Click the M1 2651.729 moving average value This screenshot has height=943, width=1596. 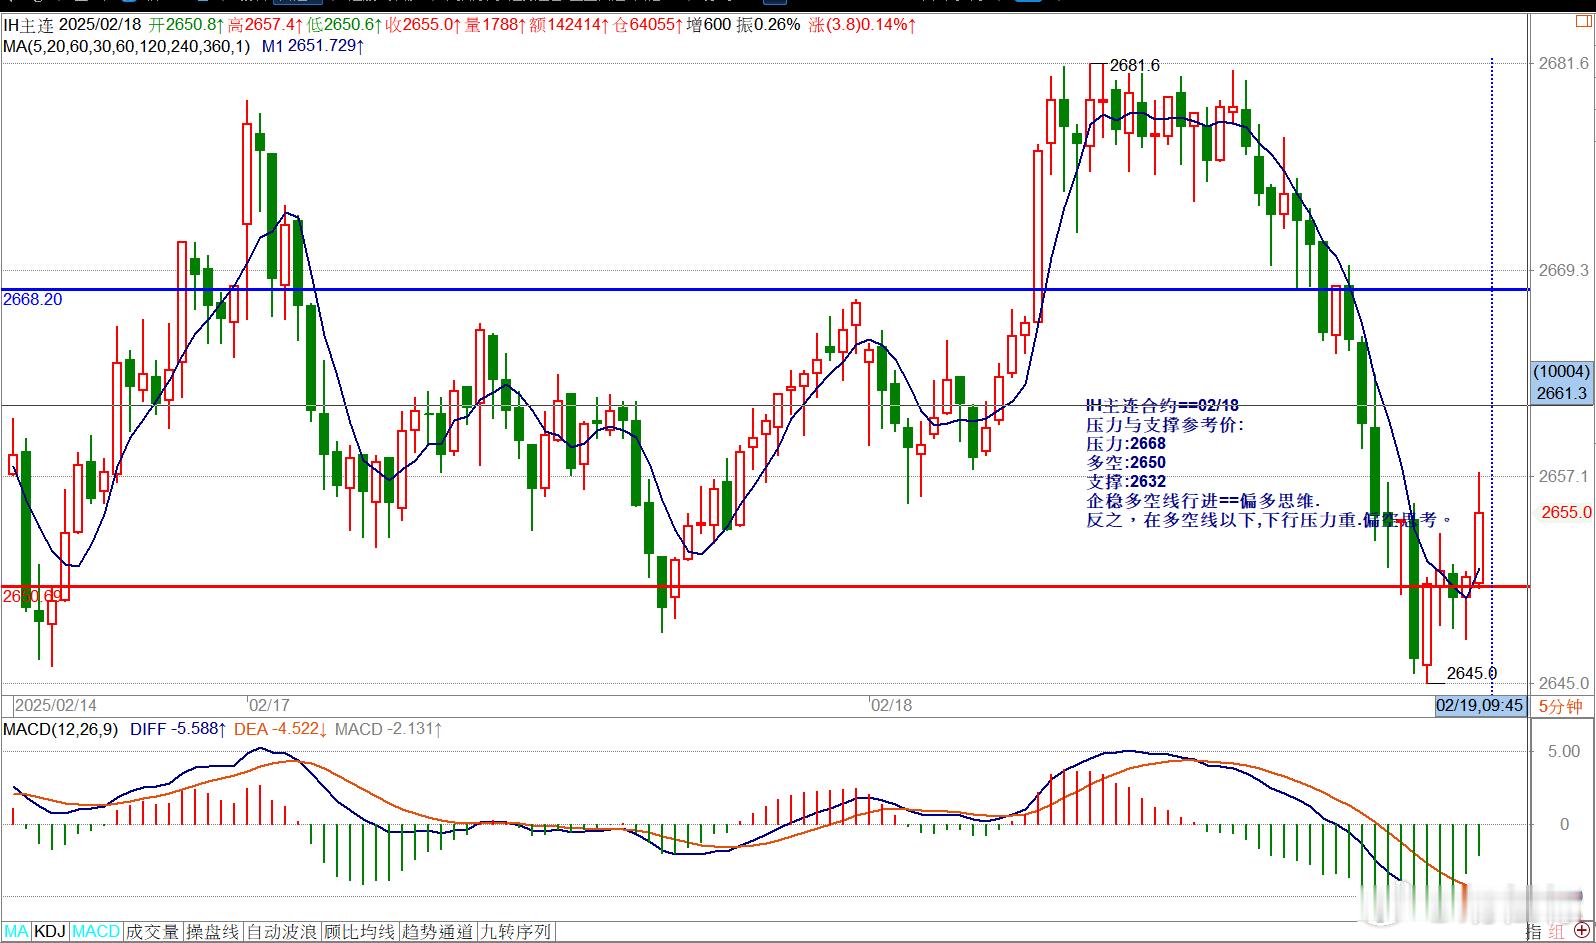tap(313, 46)
